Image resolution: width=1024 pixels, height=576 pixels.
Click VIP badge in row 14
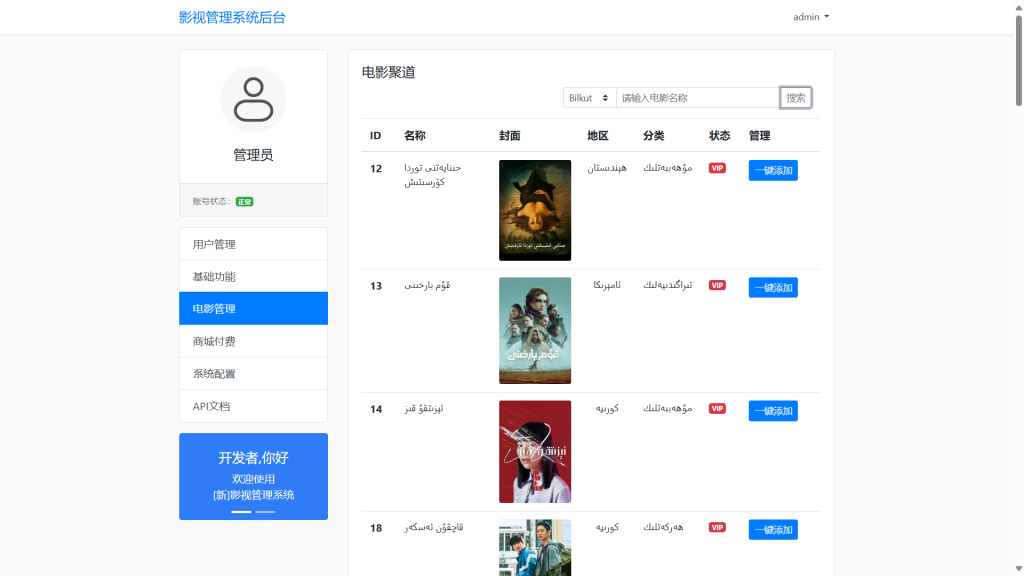(717, 409)
